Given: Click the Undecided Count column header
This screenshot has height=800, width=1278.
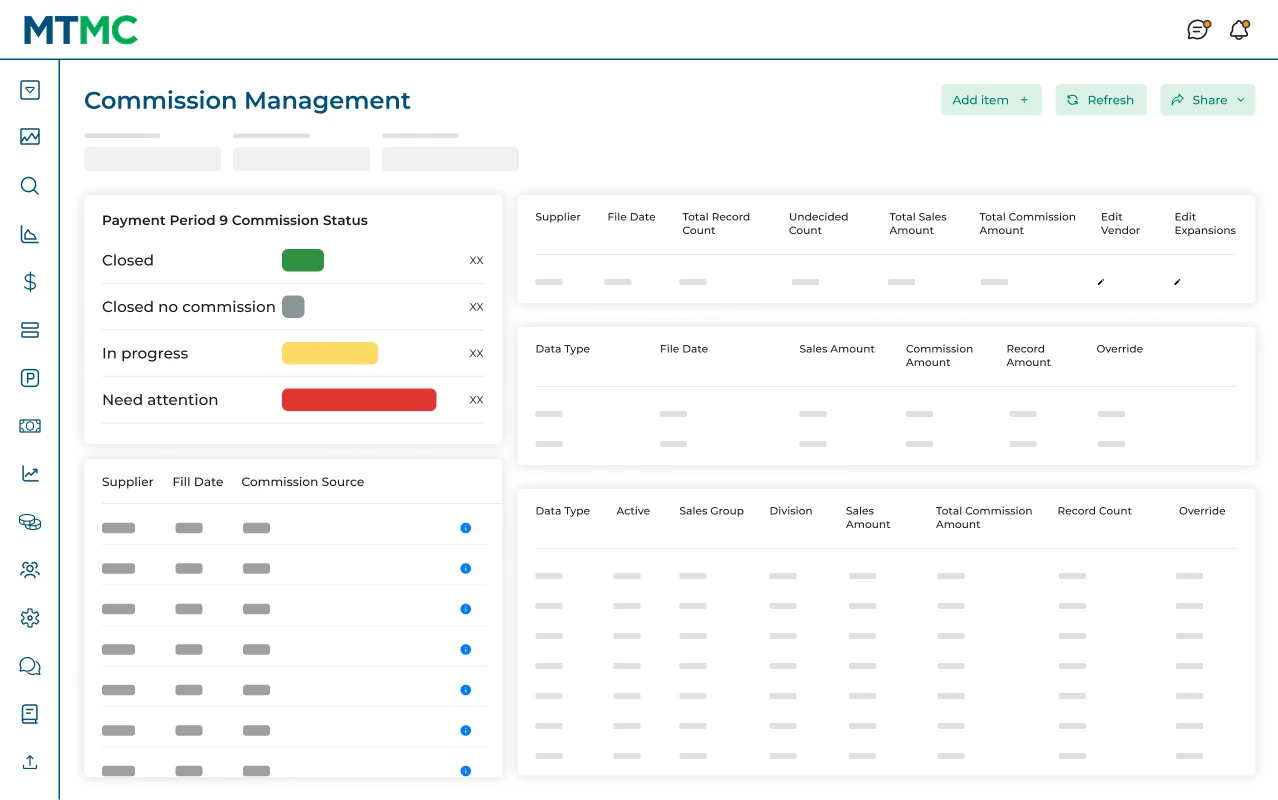Looking at the screenshot, I should click(818, 224).
